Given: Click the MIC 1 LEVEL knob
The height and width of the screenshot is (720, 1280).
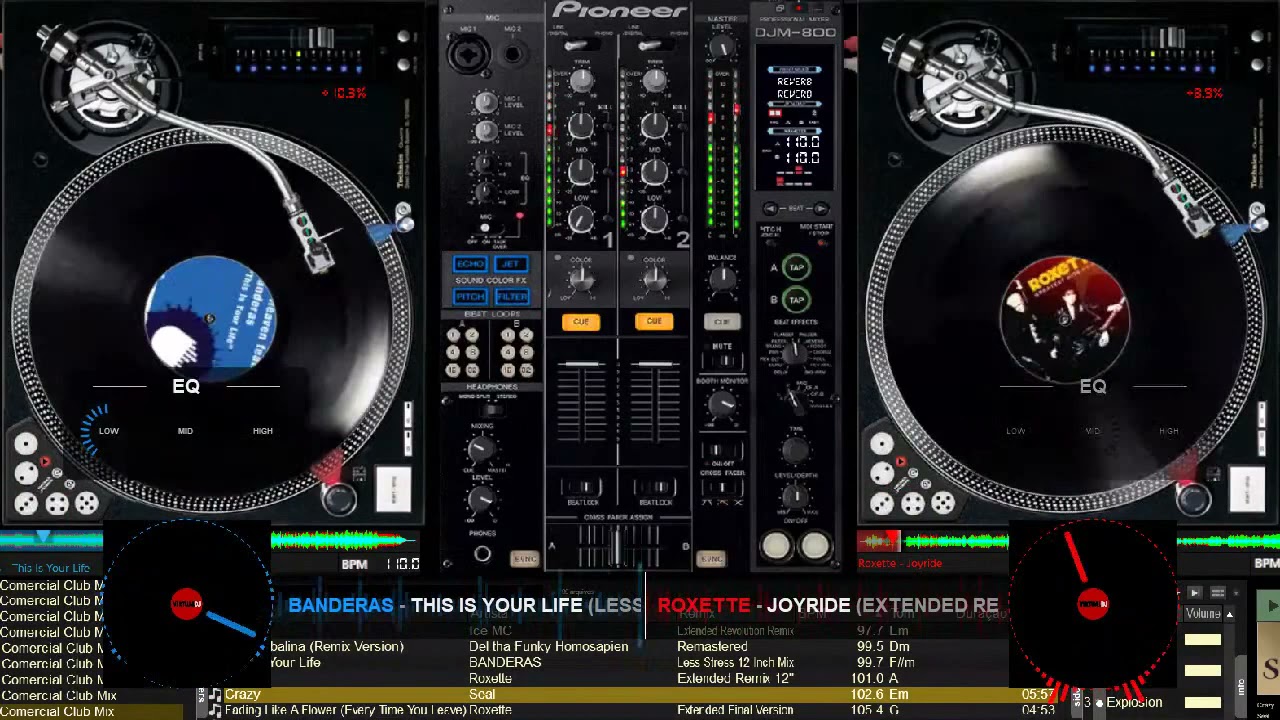Looking at the screenshot, I should (x=486, y=102).
